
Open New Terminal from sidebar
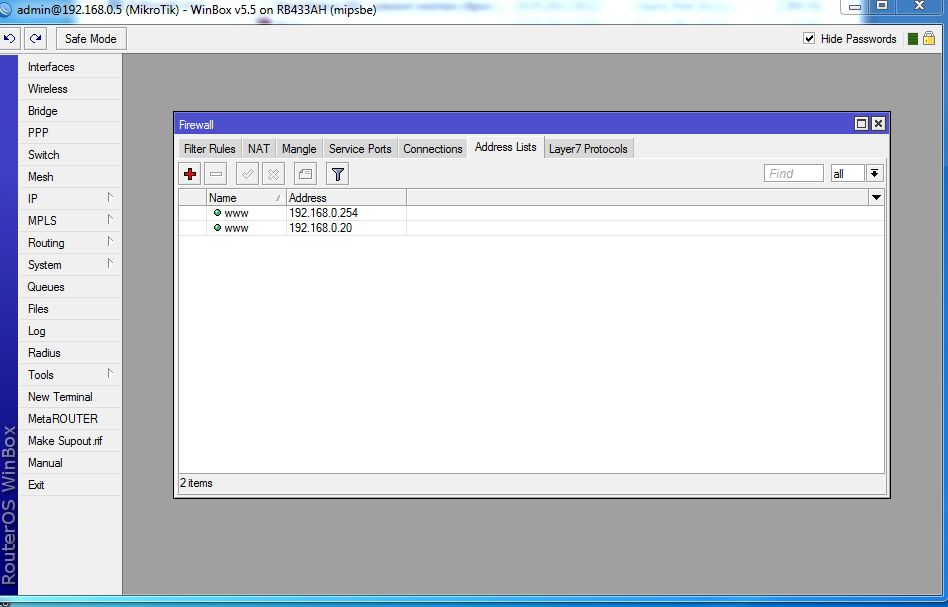60,397
